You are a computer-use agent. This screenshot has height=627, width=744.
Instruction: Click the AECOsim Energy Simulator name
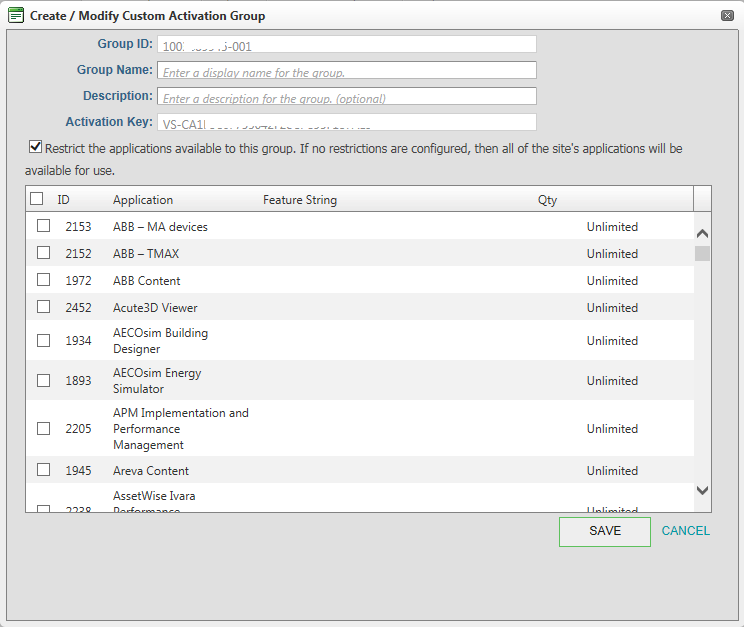[x=157, y=381]
